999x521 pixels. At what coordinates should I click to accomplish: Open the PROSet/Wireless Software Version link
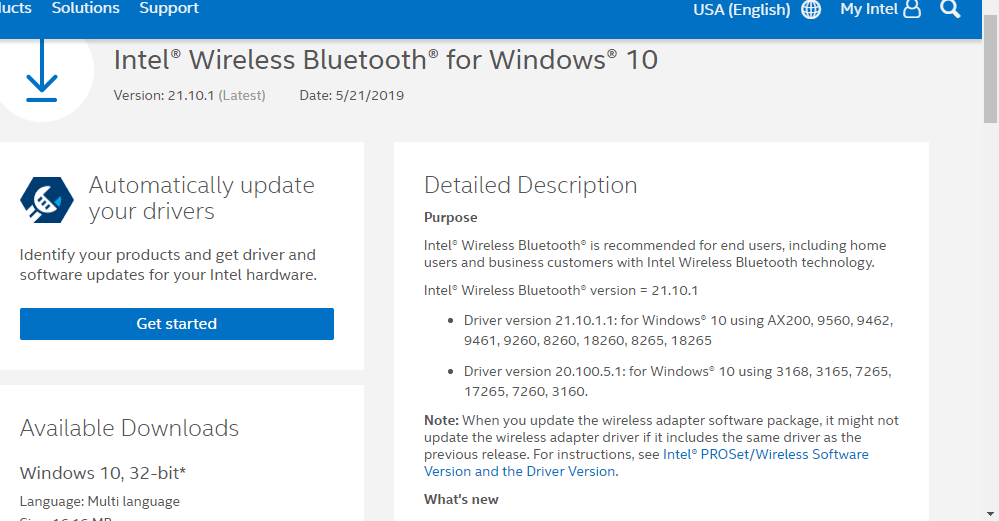[765, 455]
